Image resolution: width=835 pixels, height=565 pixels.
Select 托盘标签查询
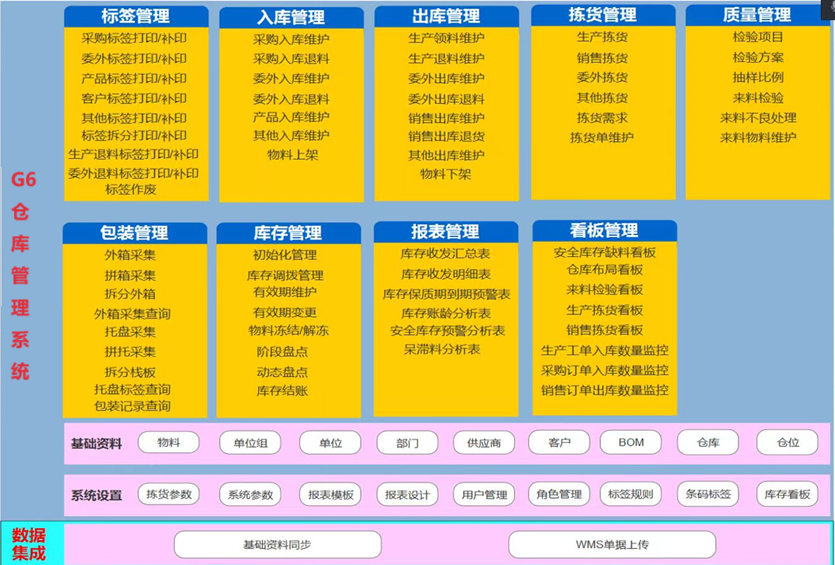(133, 389)
